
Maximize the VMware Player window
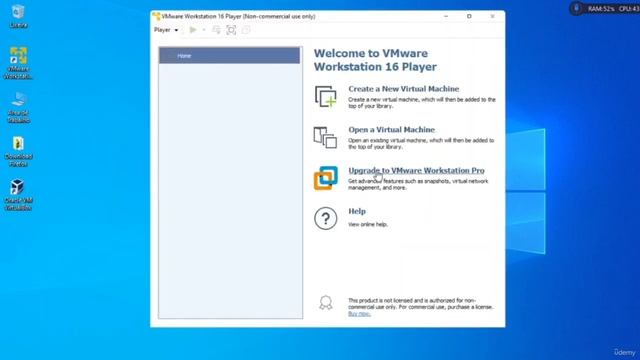[469, 16]
